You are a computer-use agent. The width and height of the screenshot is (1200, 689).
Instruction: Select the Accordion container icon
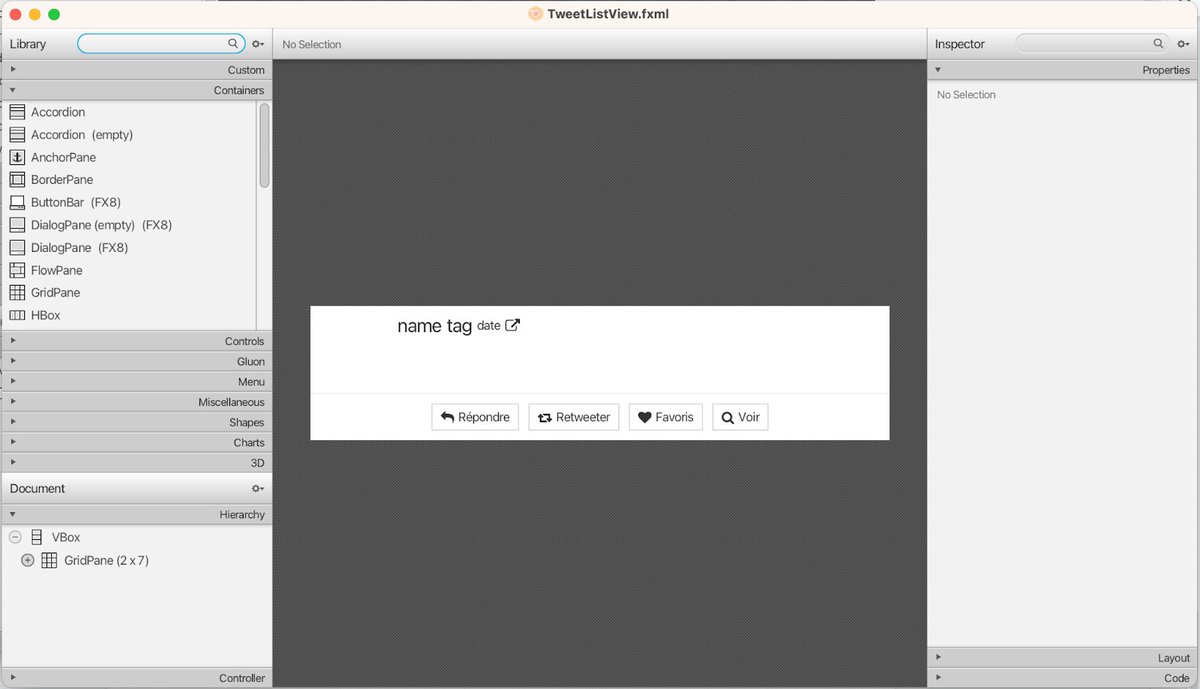coord(17,112)
